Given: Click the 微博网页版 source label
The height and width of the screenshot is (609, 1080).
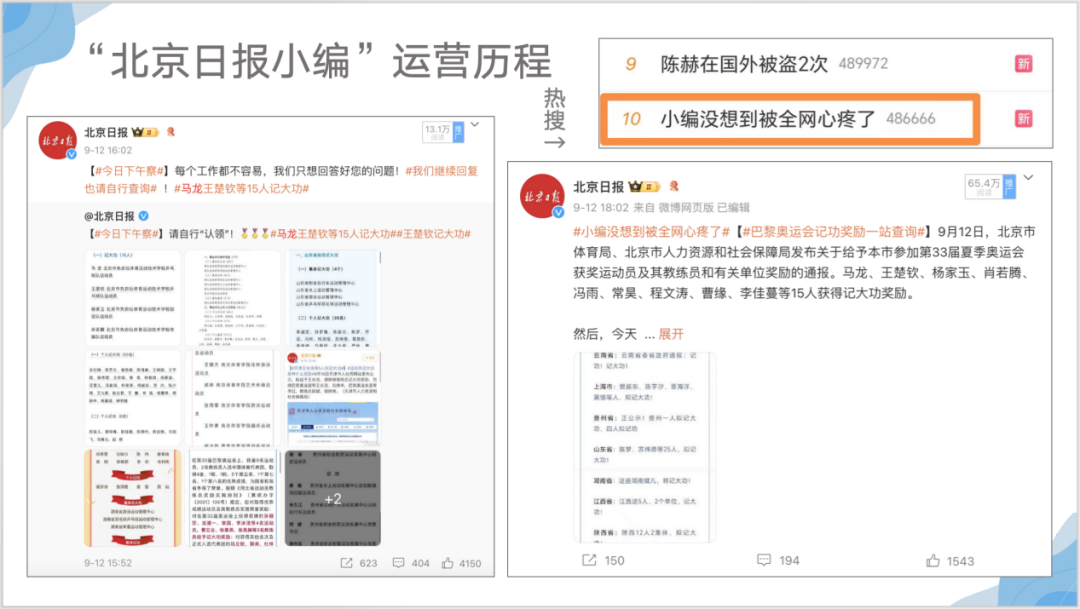Looking at the screenshot, I should pyautogui.click(x=686, y=207).
